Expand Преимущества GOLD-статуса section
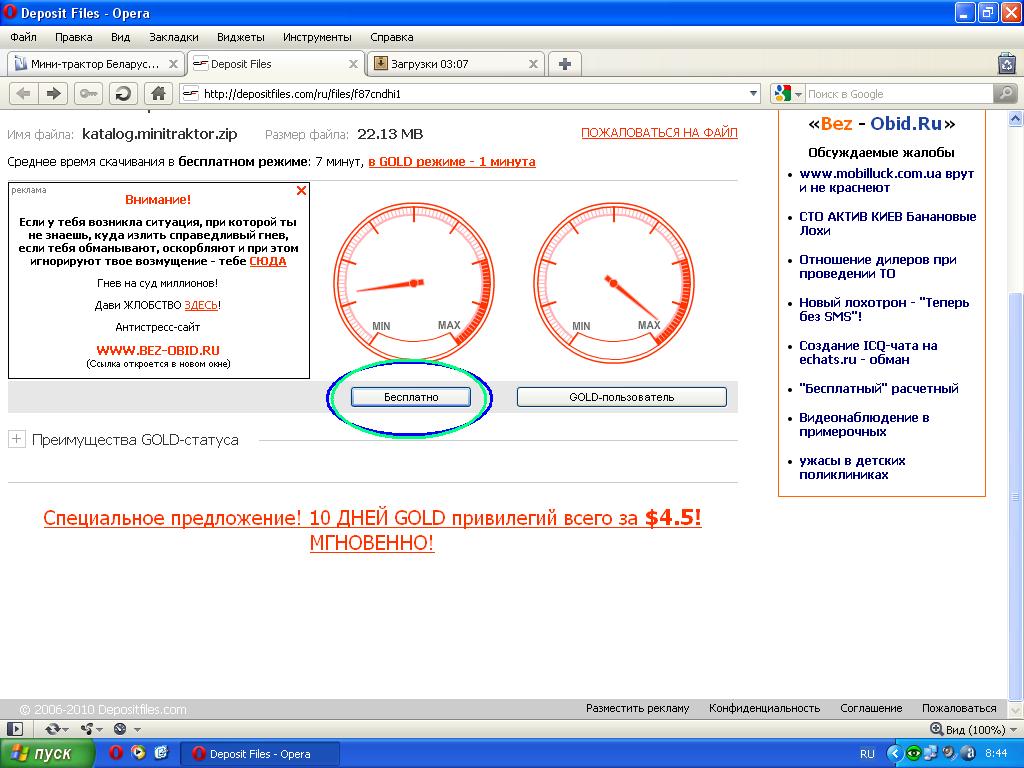 (16, 439)
